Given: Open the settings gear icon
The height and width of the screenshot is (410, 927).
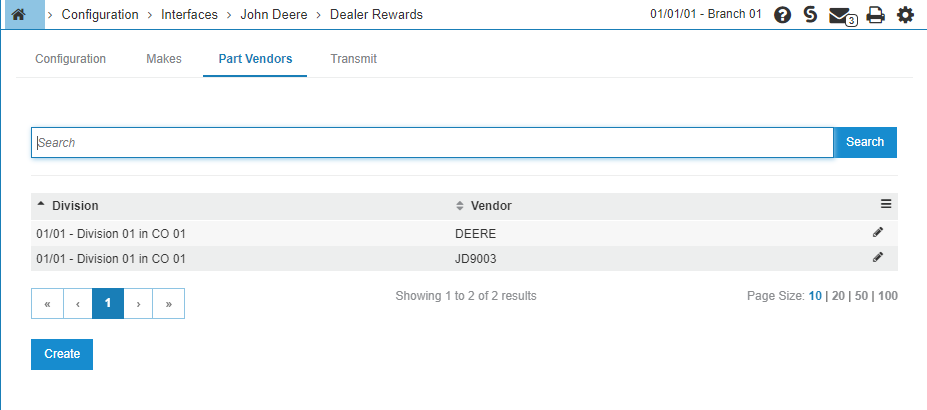Looking at the screenshot, I should point(905,15).
